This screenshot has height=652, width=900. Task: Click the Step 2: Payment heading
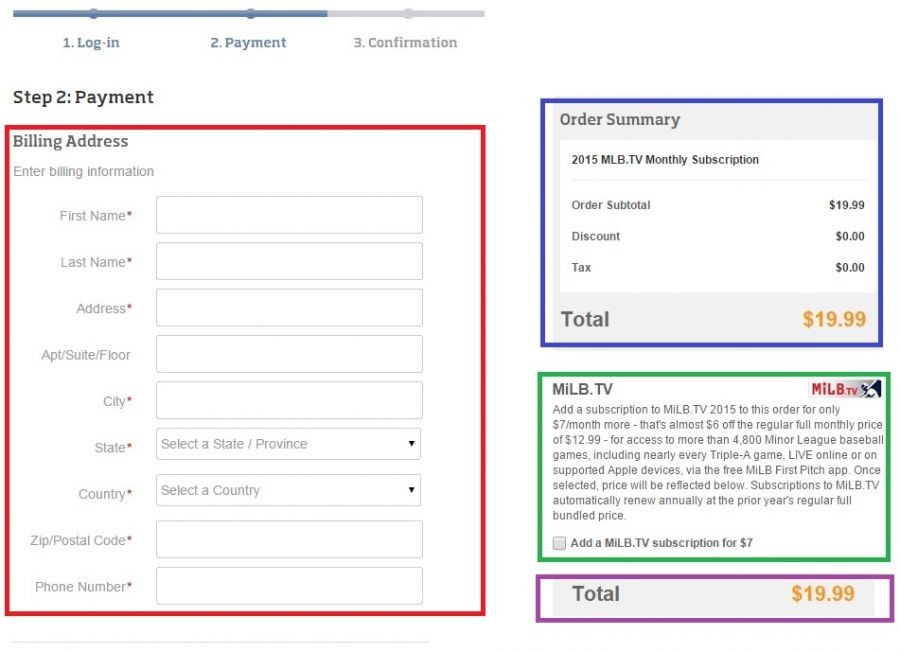pos(83,97)
